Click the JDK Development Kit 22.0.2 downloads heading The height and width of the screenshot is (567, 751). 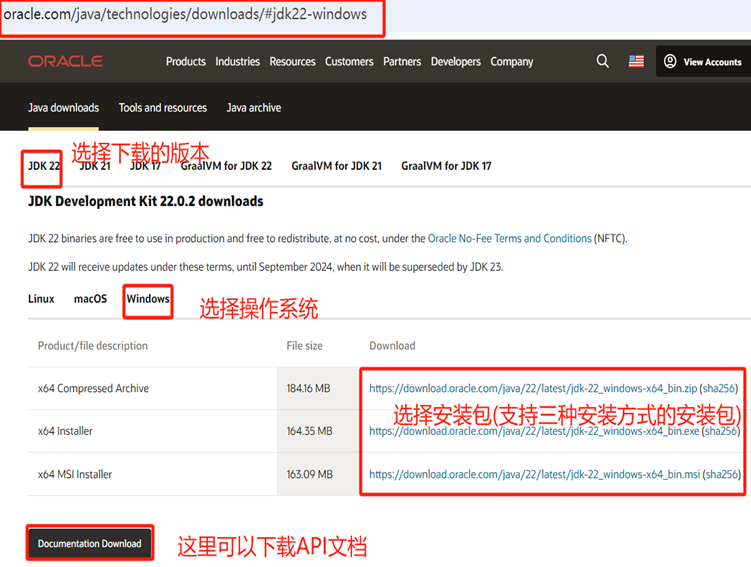(x=146, y=201)
